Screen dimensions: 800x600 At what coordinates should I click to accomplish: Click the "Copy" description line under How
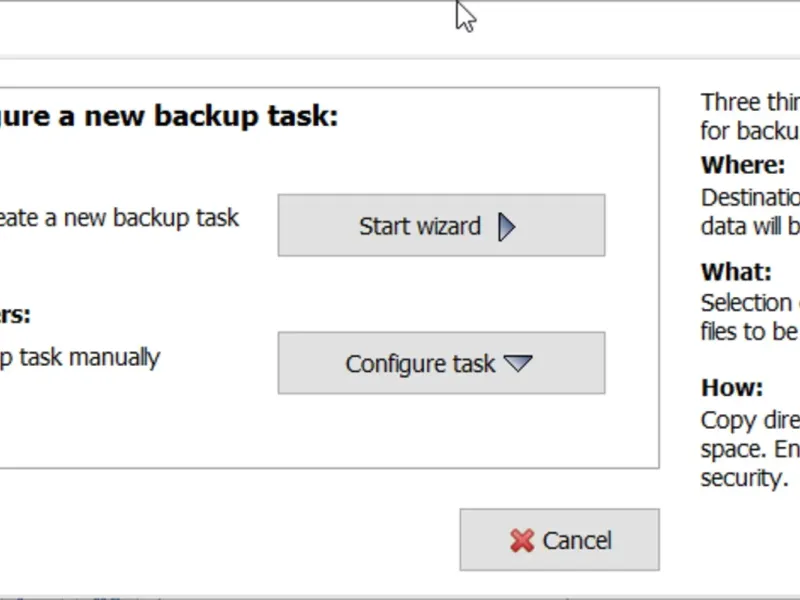tap(748, 420)
